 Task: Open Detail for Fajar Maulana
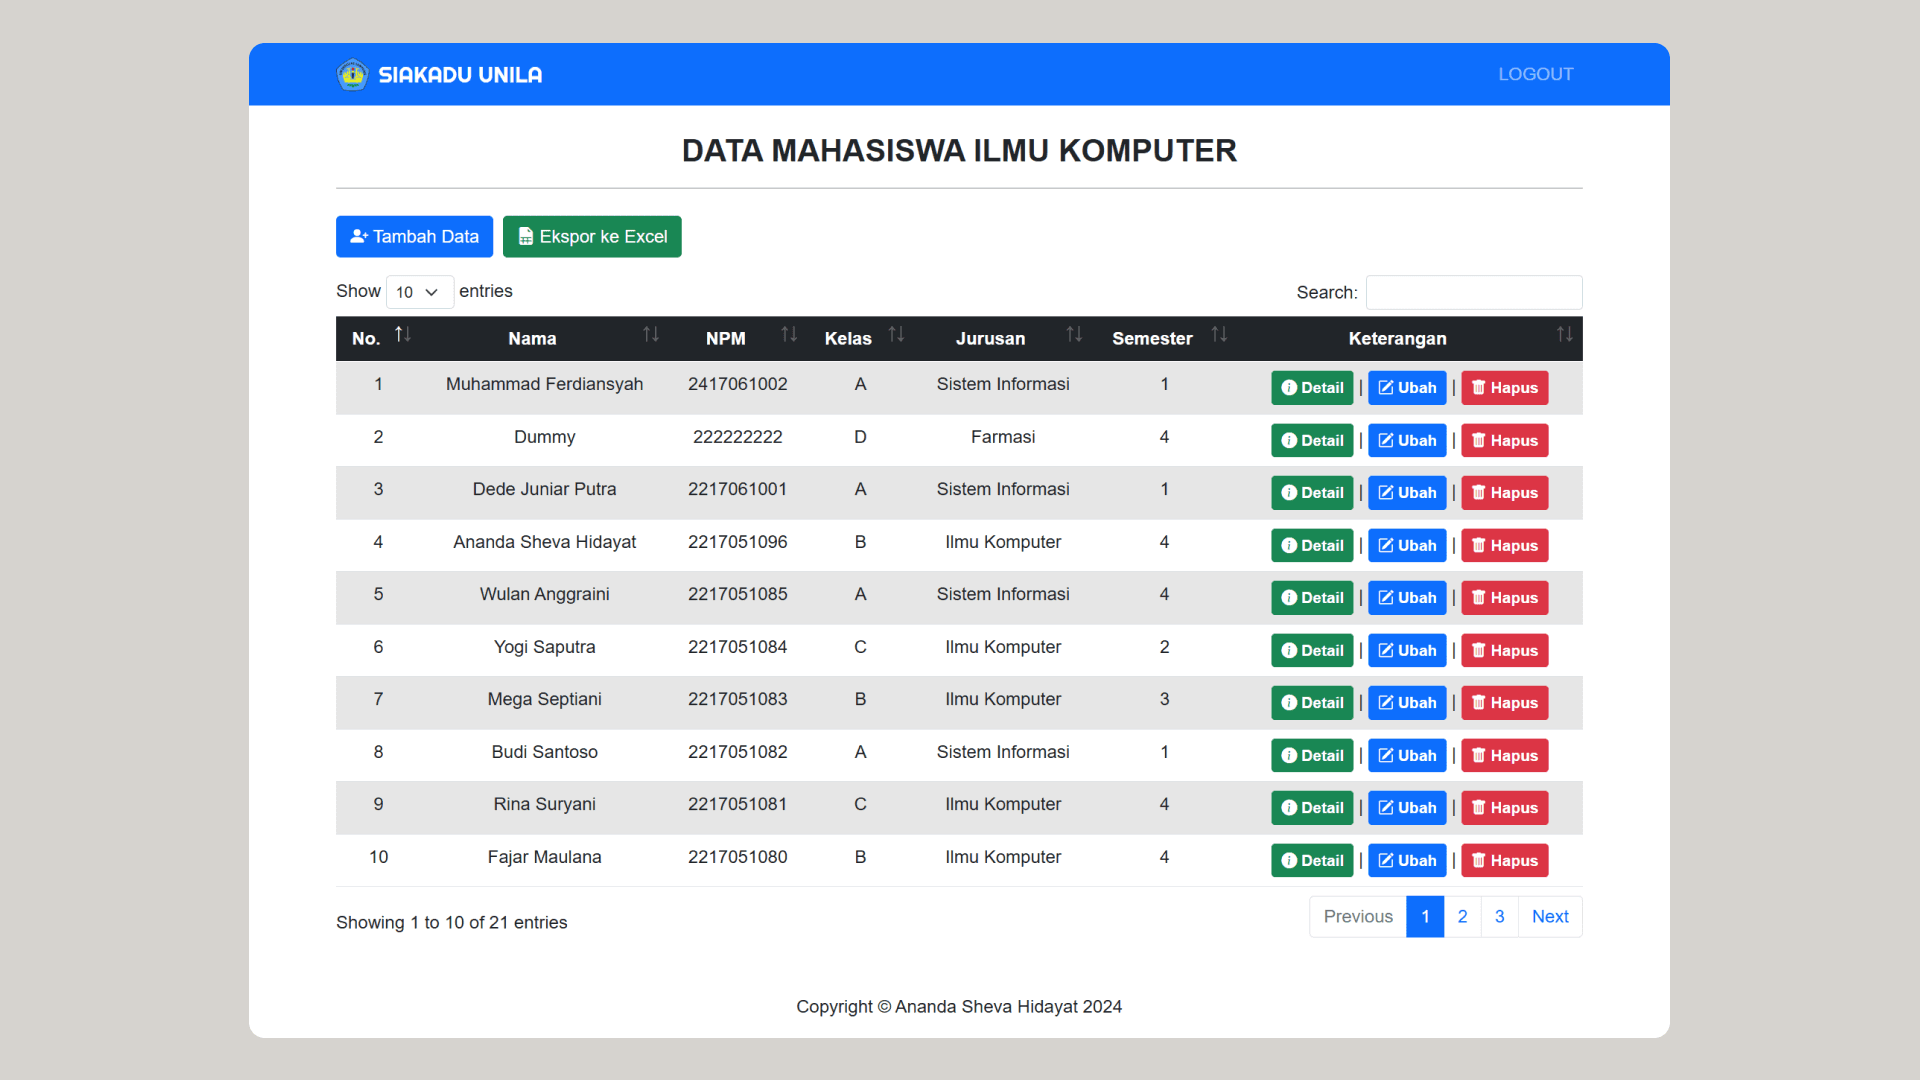(x=1312, y=861)
